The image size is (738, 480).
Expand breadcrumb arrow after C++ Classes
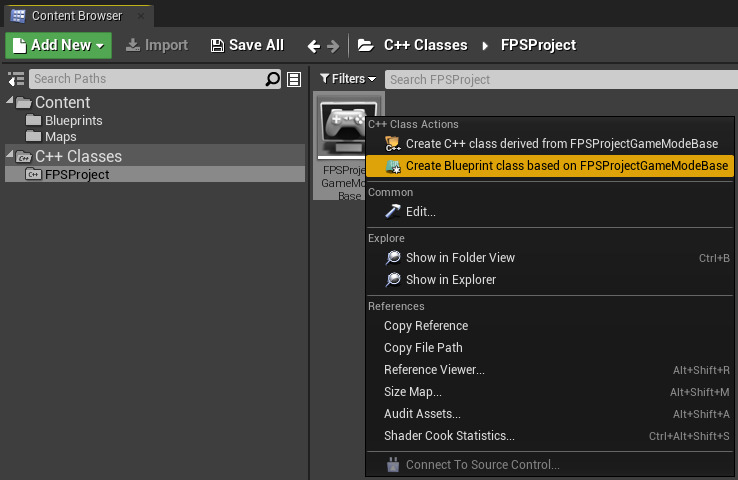tap(485, 46)
